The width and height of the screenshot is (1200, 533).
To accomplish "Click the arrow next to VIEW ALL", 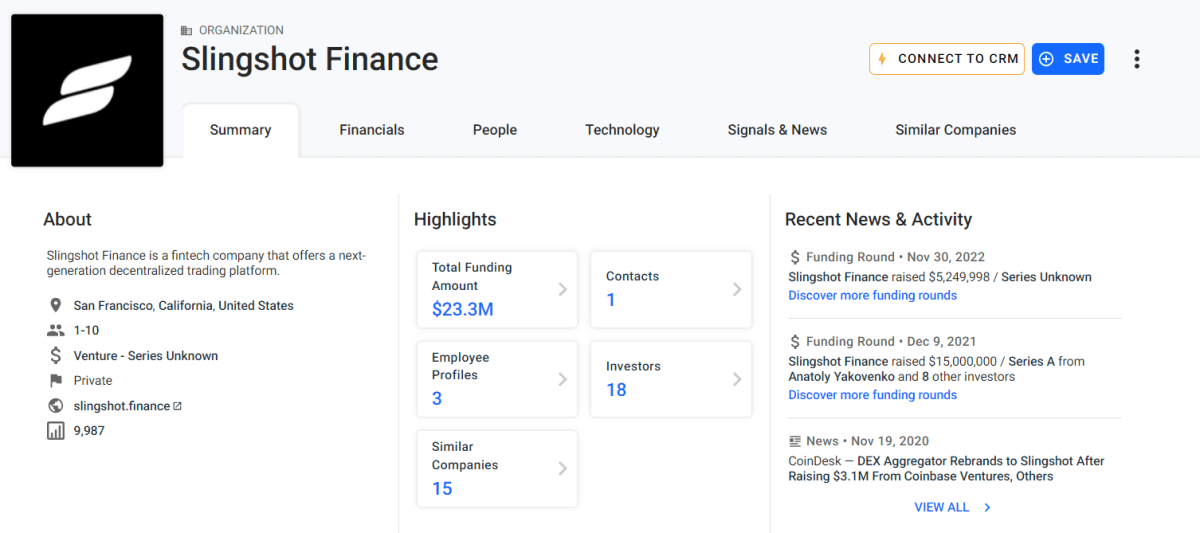I will [987, 507].
